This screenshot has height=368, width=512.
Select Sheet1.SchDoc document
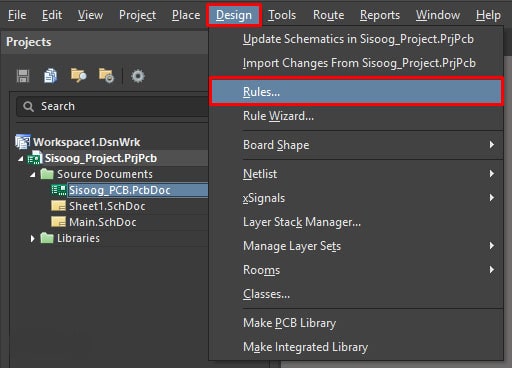107,206
